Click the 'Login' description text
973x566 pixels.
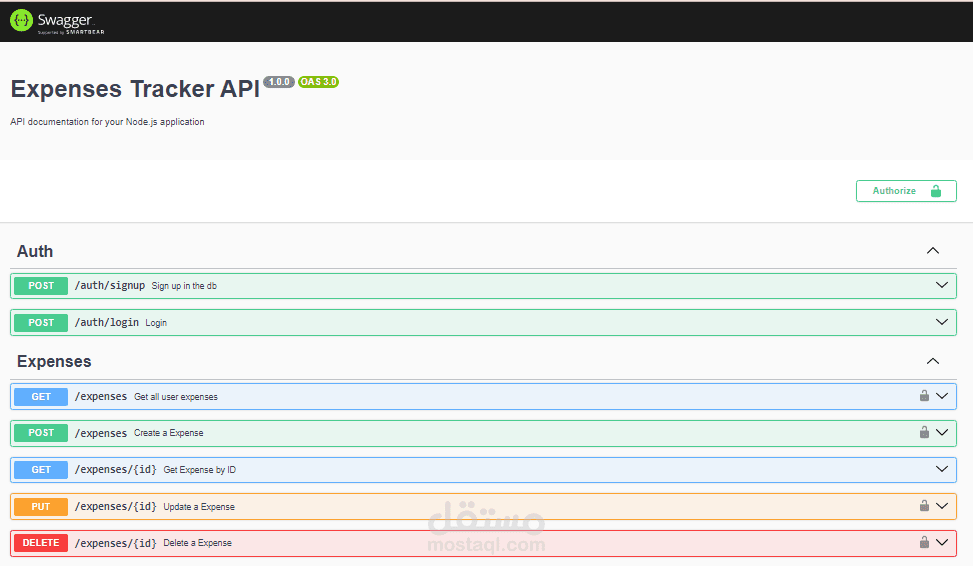(x=156, y=323)
